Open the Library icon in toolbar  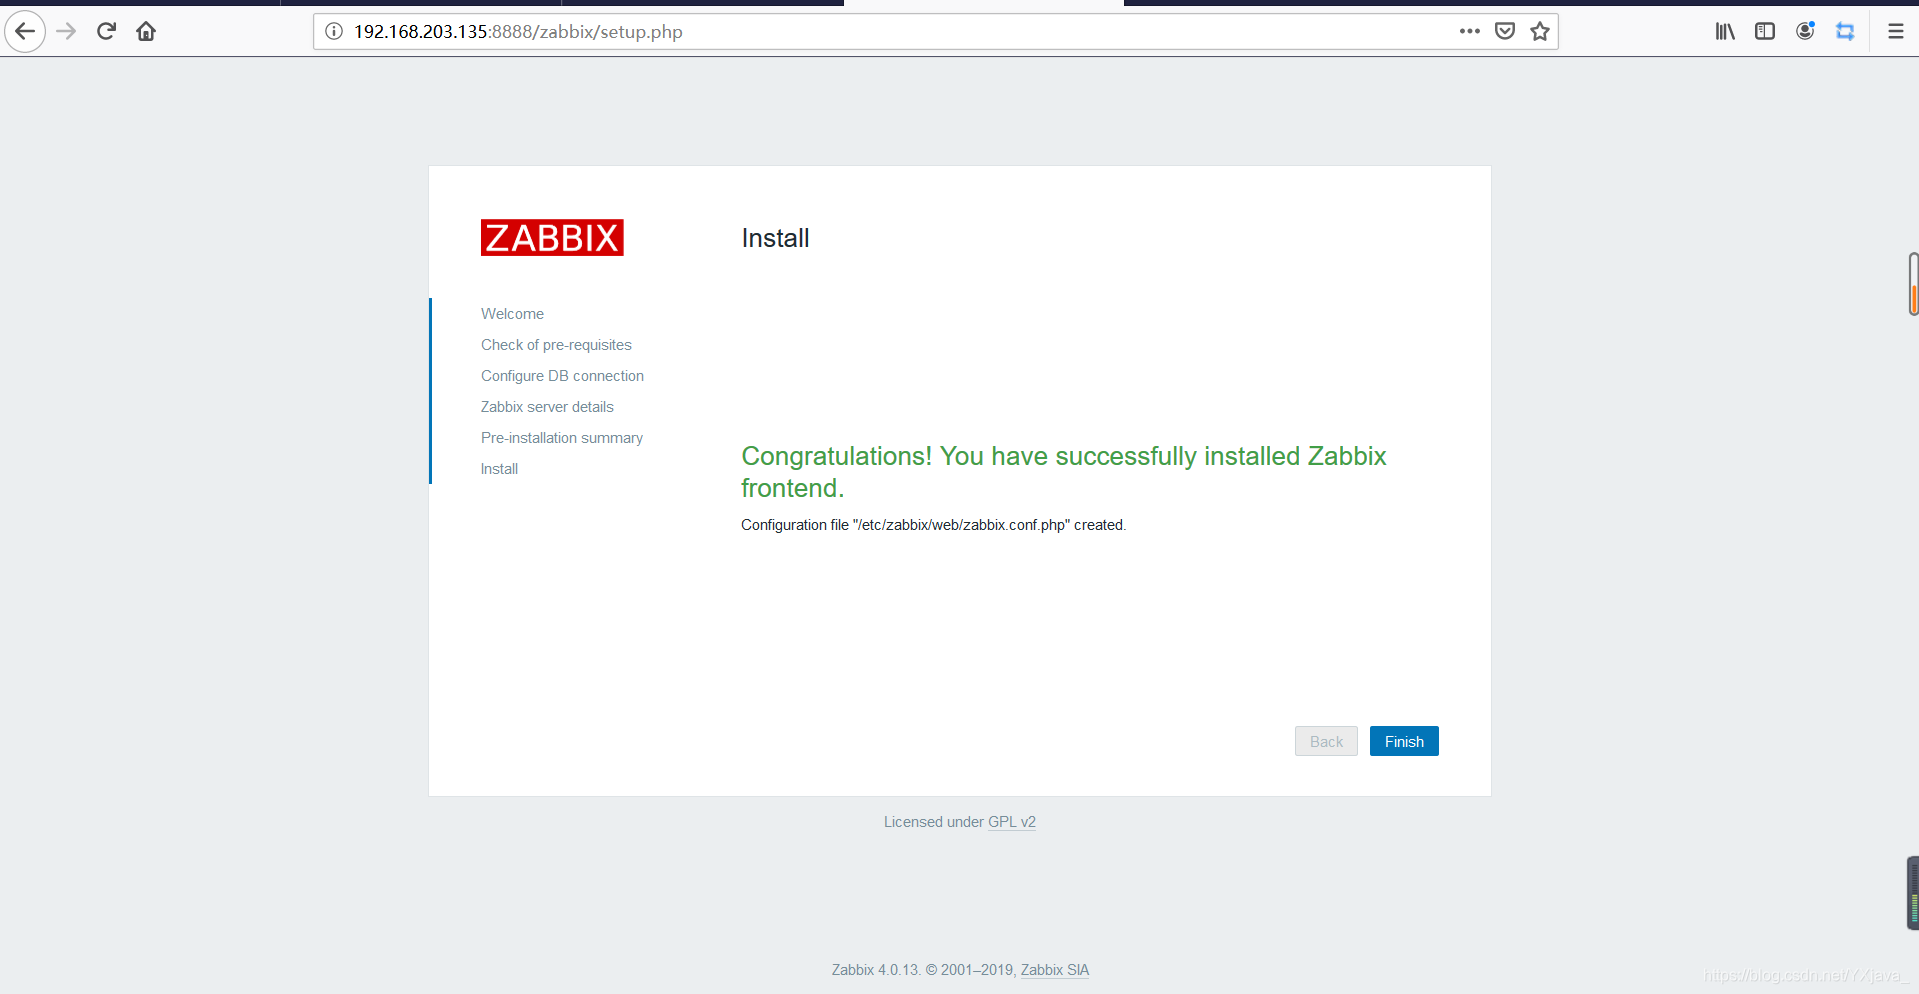(1725, 31)
